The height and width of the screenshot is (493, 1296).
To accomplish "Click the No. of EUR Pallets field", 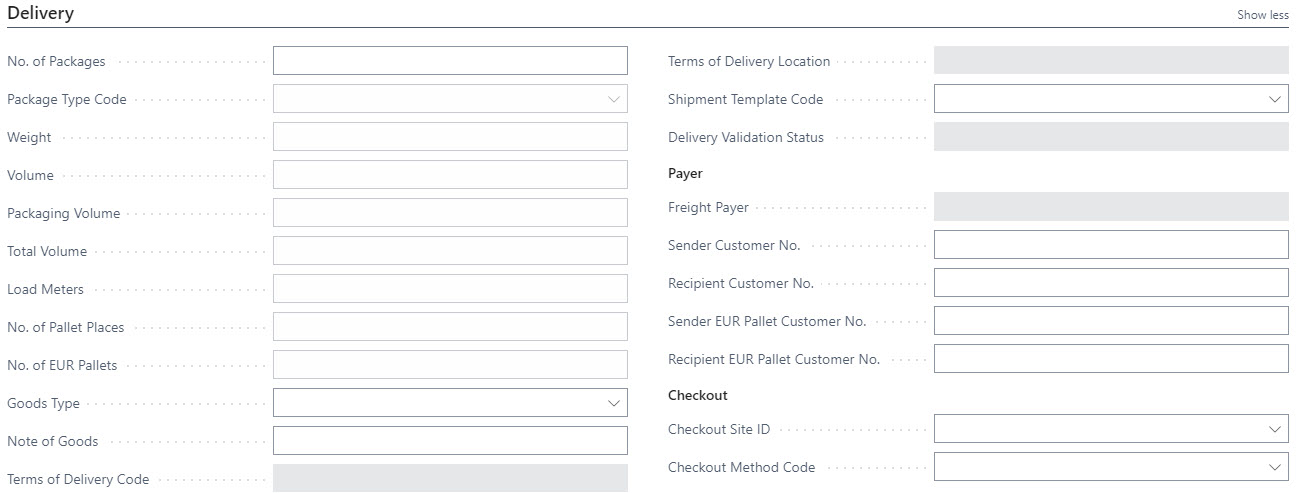I will tap(450, 365).
